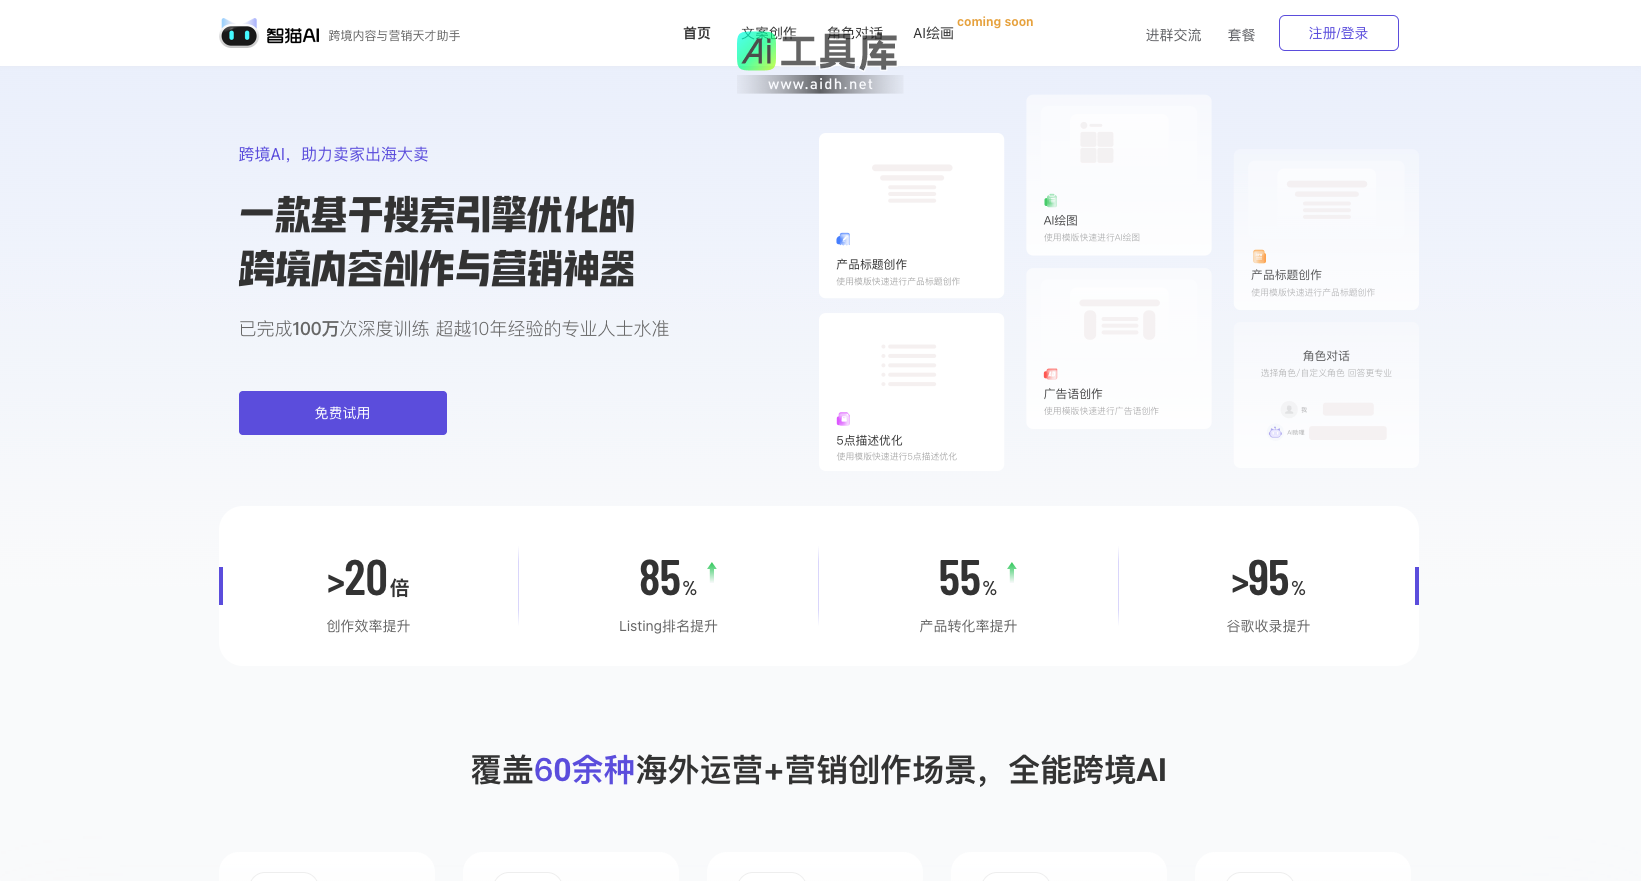Click the 免费试用 button

pyautogui.click(x=342, y=413)
